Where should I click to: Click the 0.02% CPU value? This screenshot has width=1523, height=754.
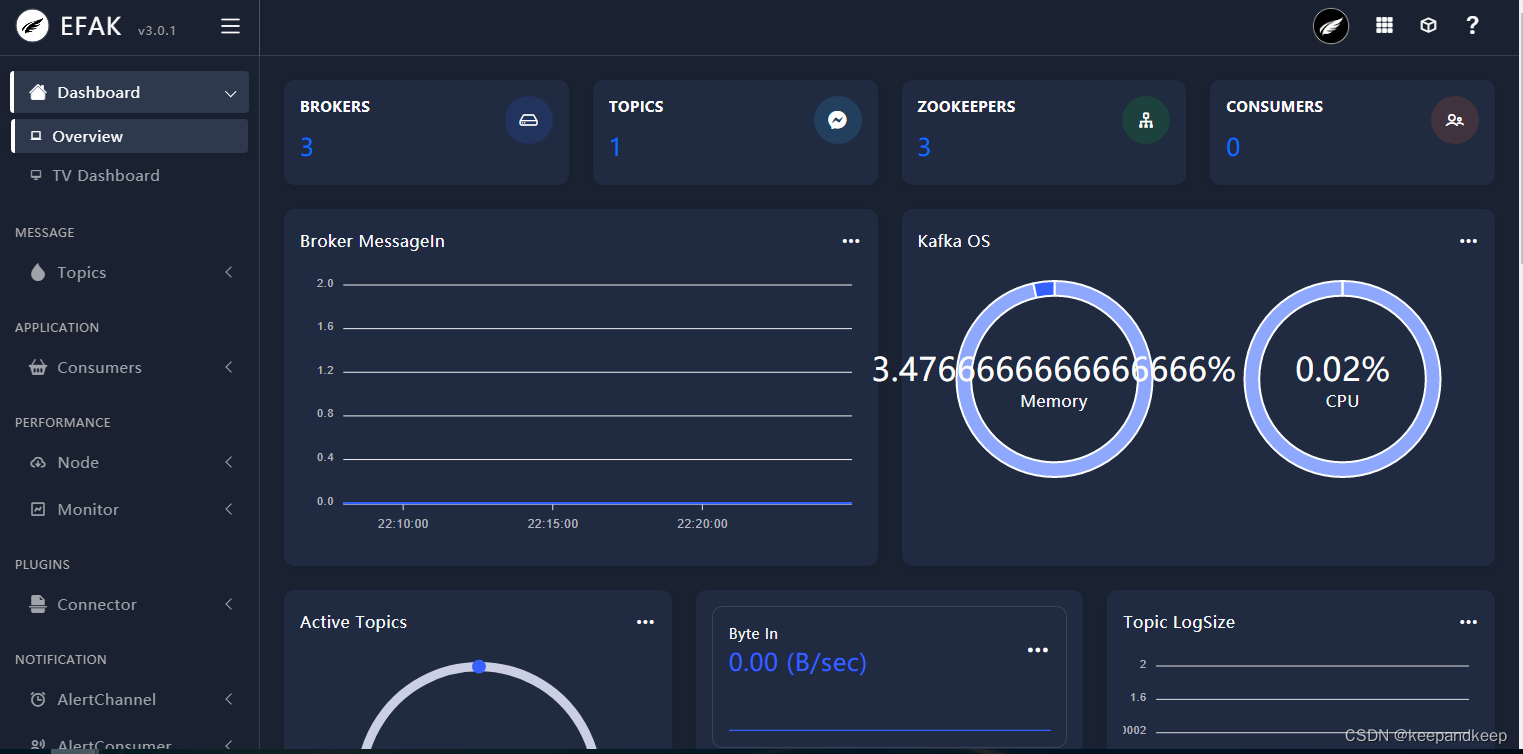[x=1342, y=370]
